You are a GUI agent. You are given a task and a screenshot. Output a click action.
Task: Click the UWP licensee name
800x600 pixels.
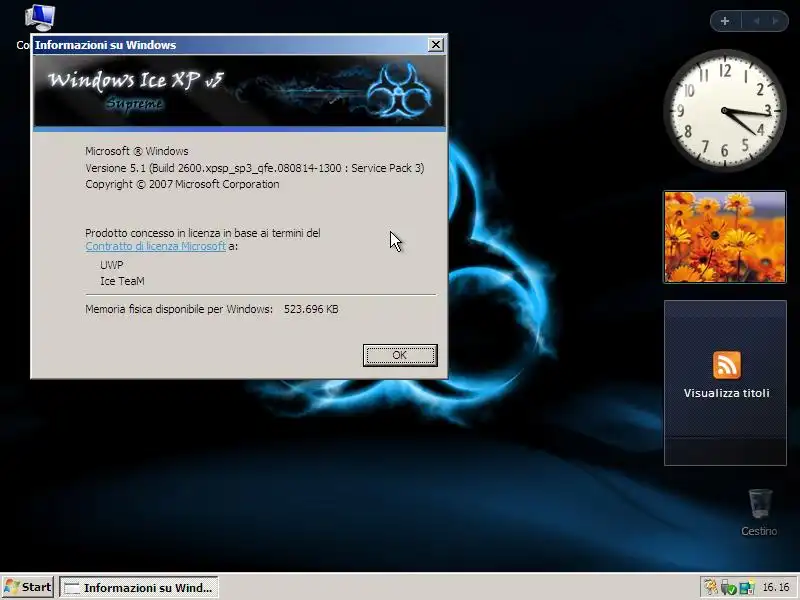pos(112,265)
